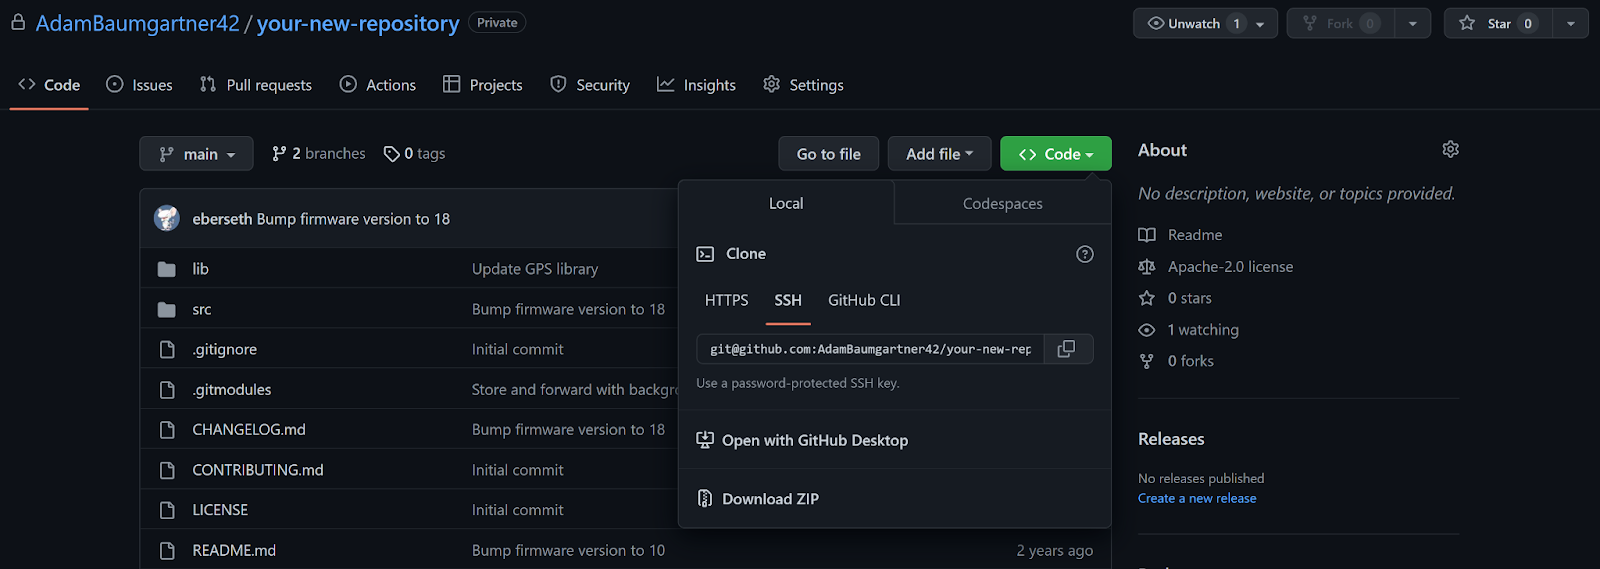Click the tag icon next to 0 tags
This screenshot has height=569, width=1600.
[392, 154]
